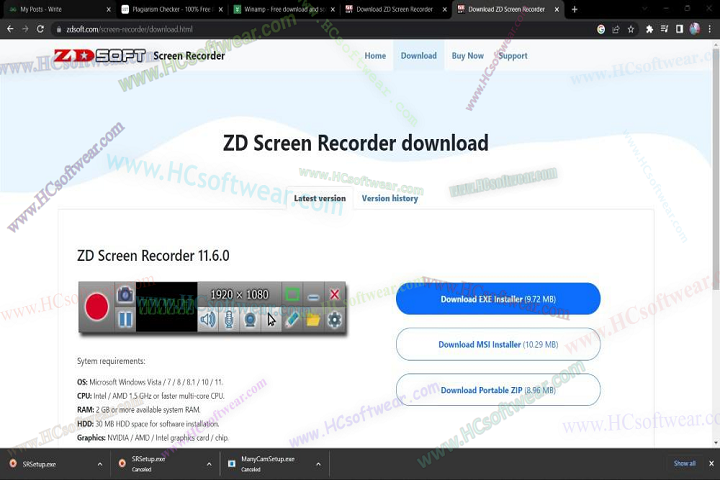Viewport: 720px width, 480px height.
Task: Open the profile avatar menu
Action: tap(695, 29)
